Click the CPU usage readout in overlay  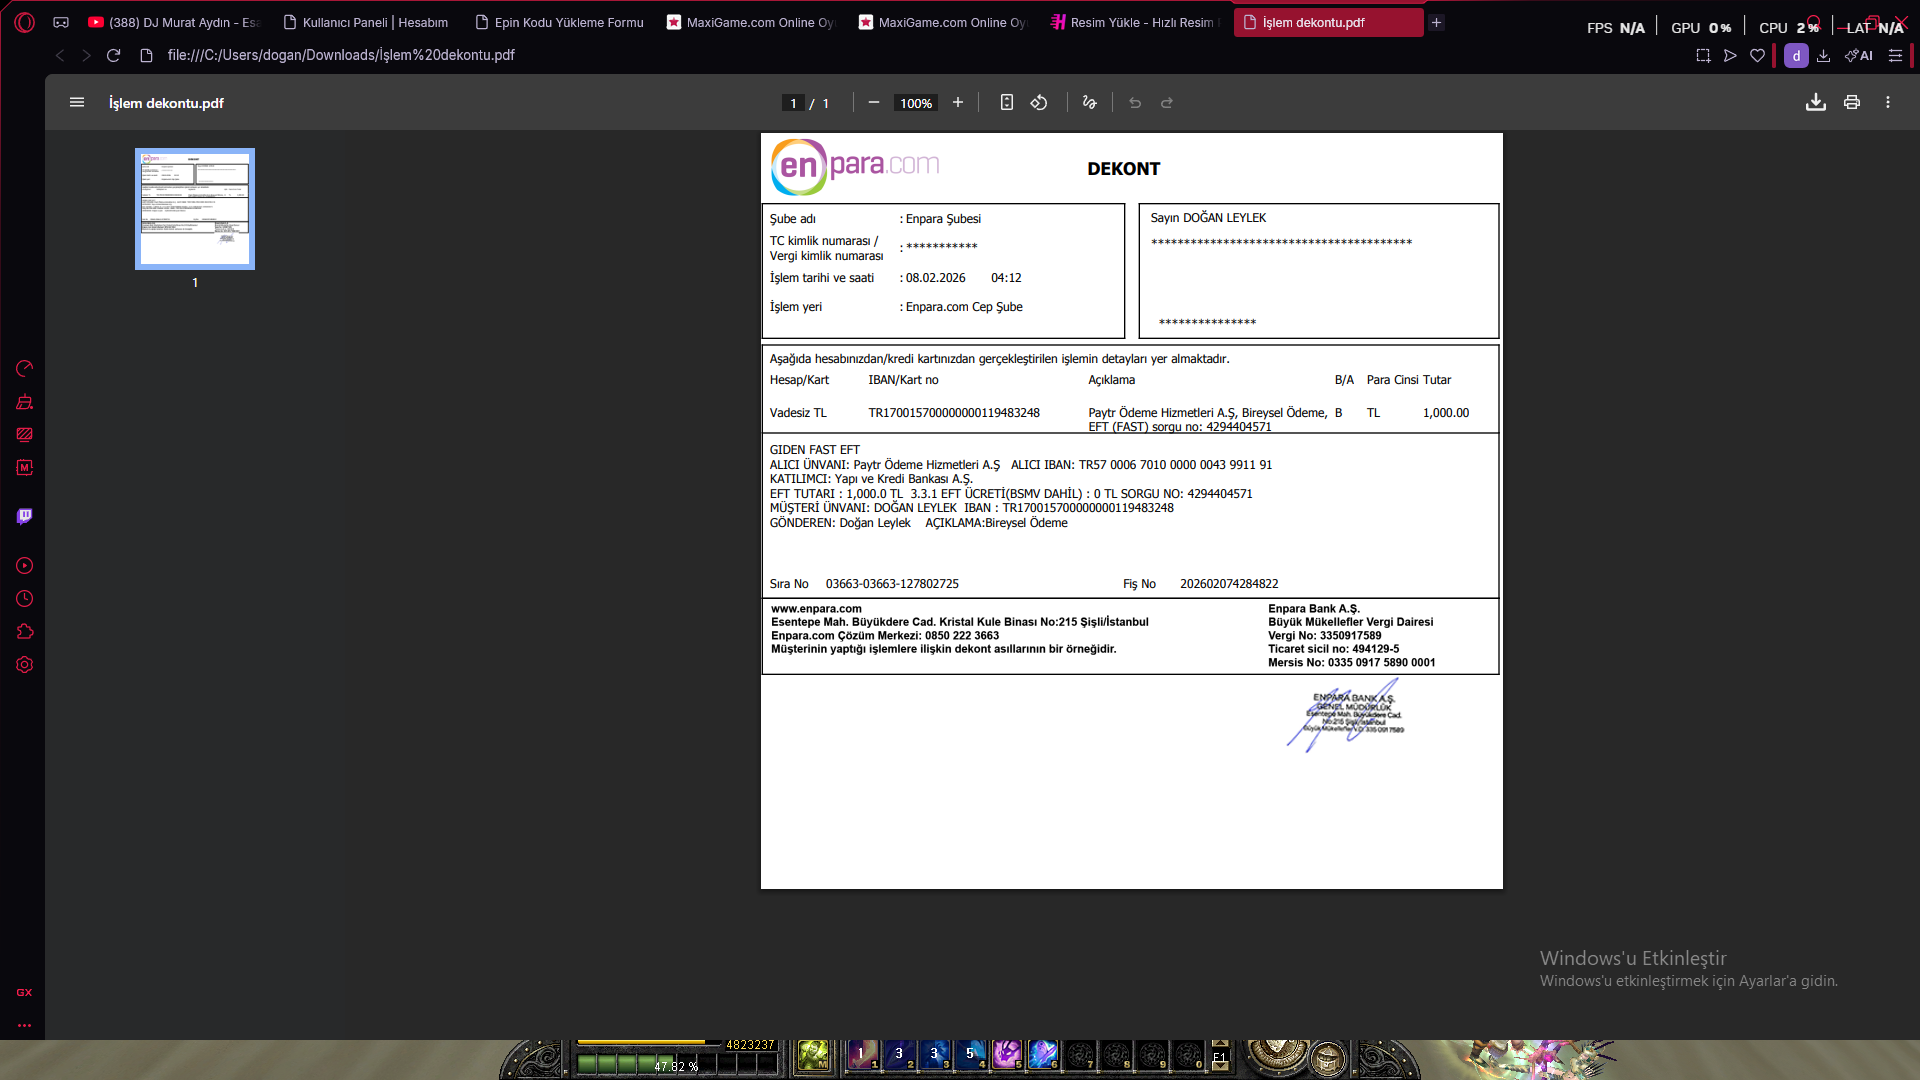[1789, 28]
